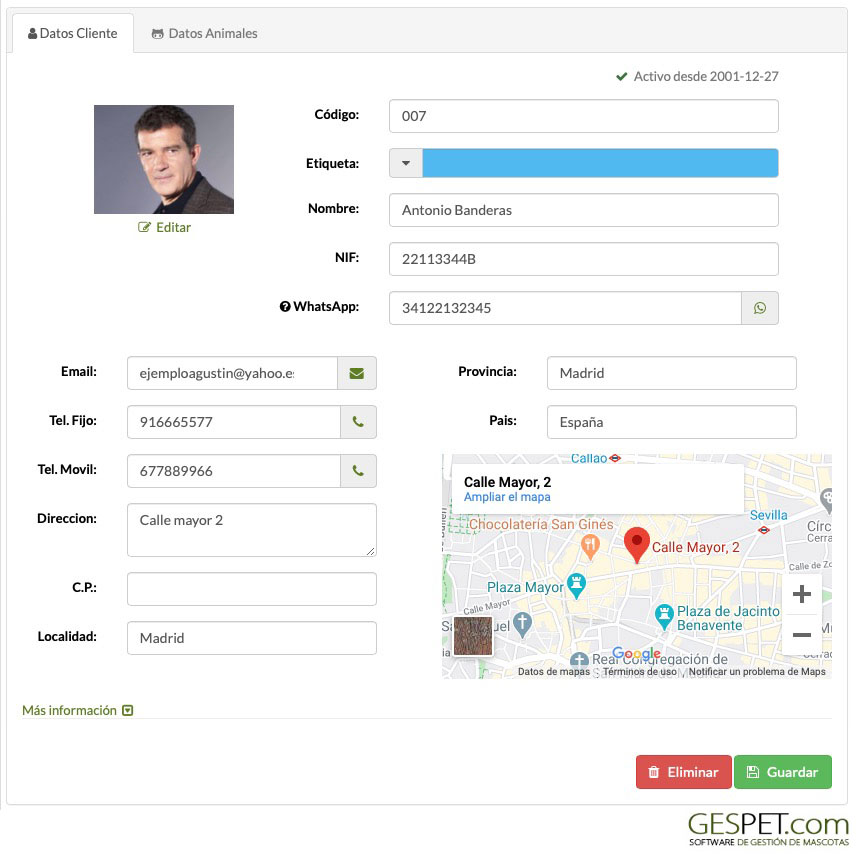Screen dimensions: 857x858
Task: Zoom in on the map
Action: point(802,594)
